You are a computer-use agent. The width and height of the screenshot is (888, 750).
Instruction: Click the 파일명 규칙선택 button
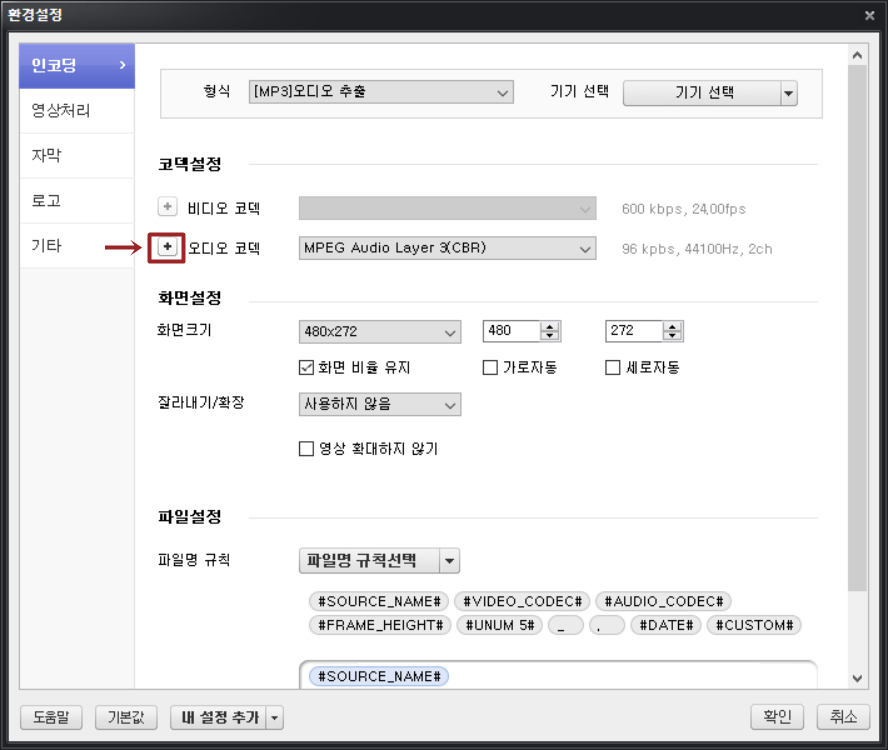pyautogui.click(x=369, y=561)
